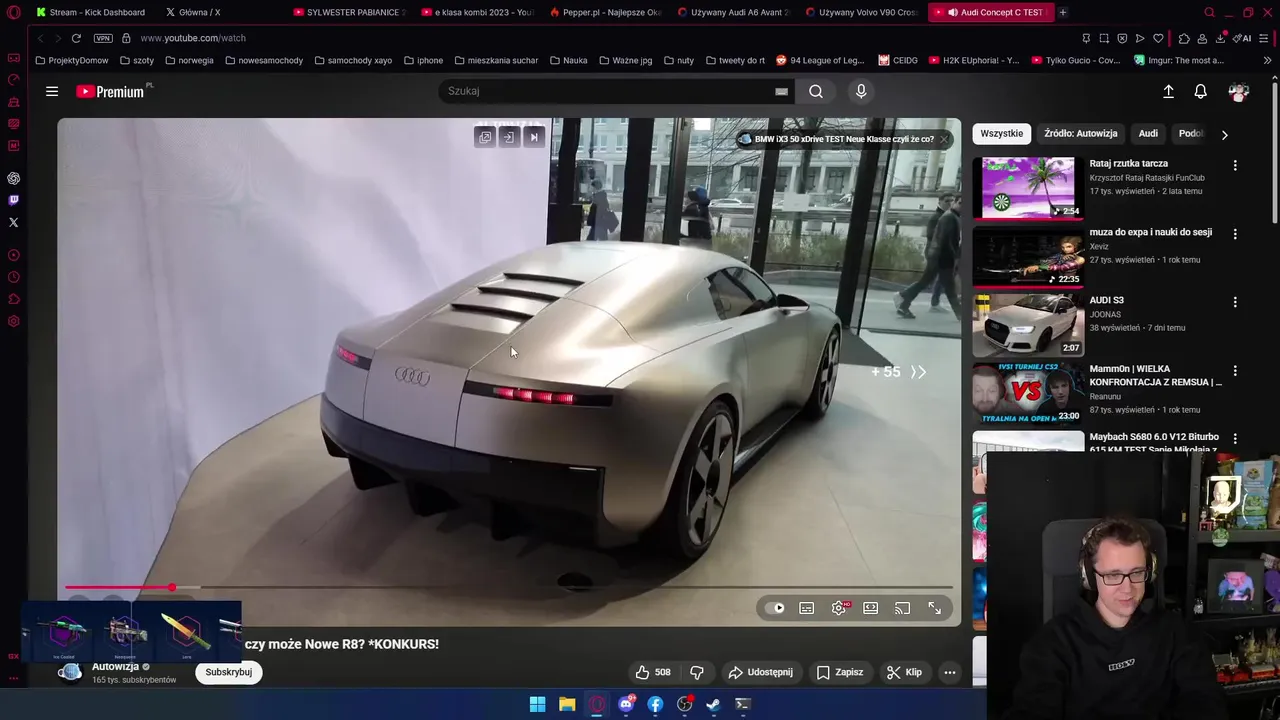
Task: Open the Opera snapshot capture icon
Action: point(1104,38)
